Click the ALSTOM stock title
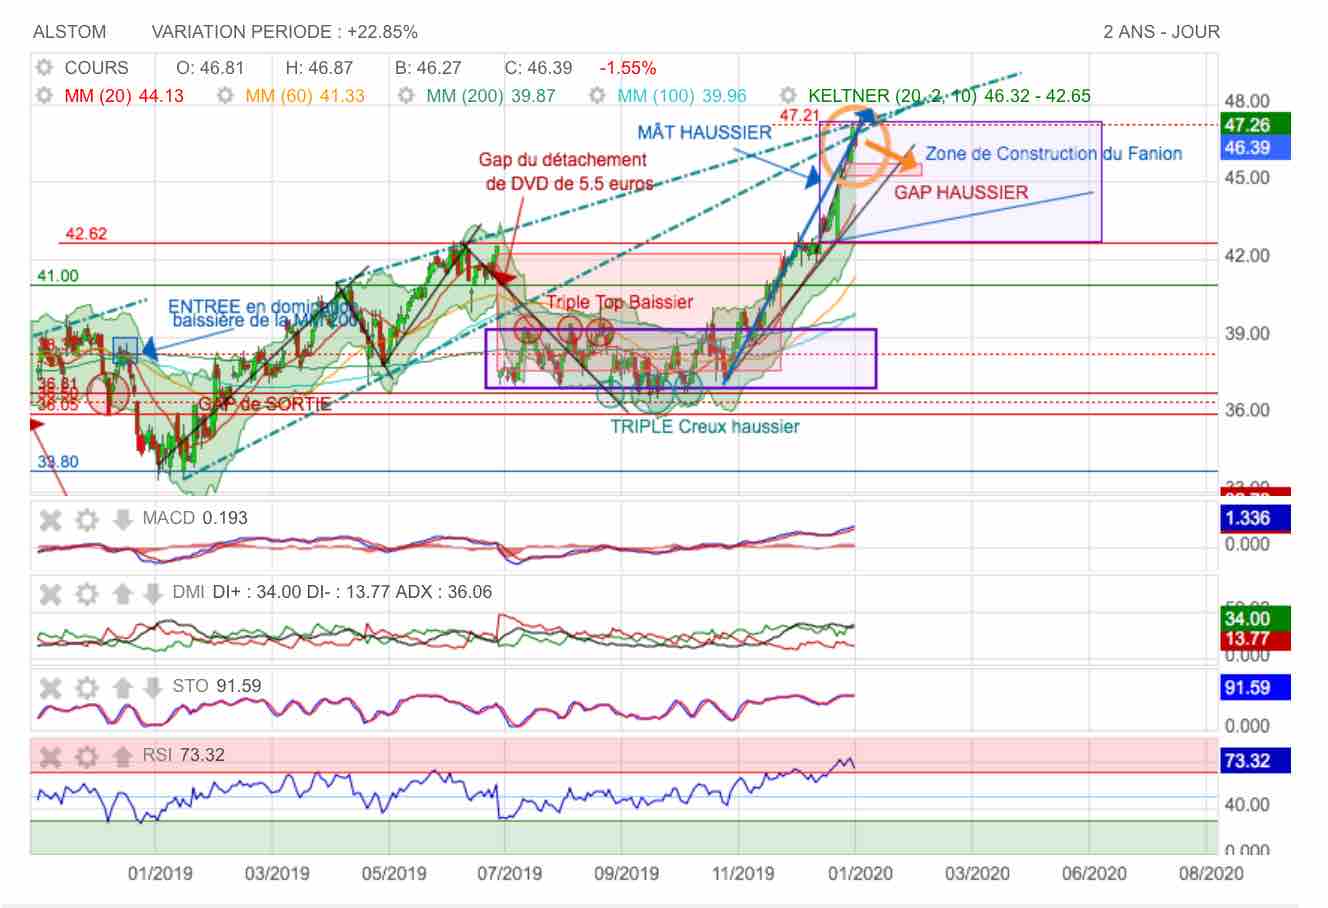This screenshot has height=908, width=1328. 69,32
